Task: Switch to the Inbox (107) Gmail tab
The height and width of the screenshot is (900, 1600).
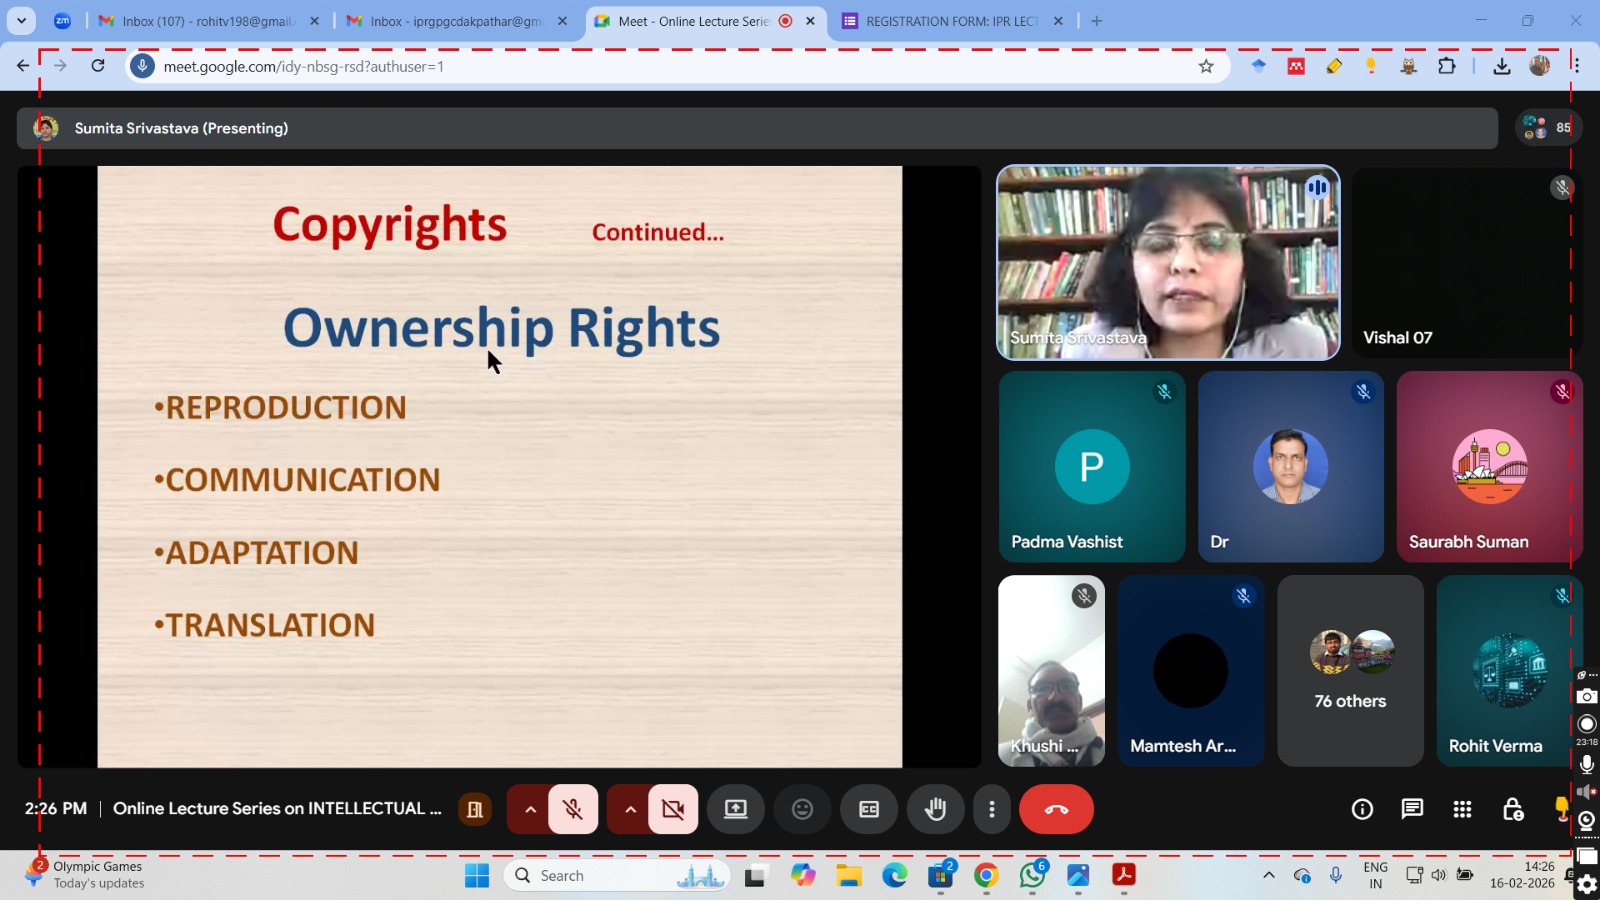Action: pos(207,21)
